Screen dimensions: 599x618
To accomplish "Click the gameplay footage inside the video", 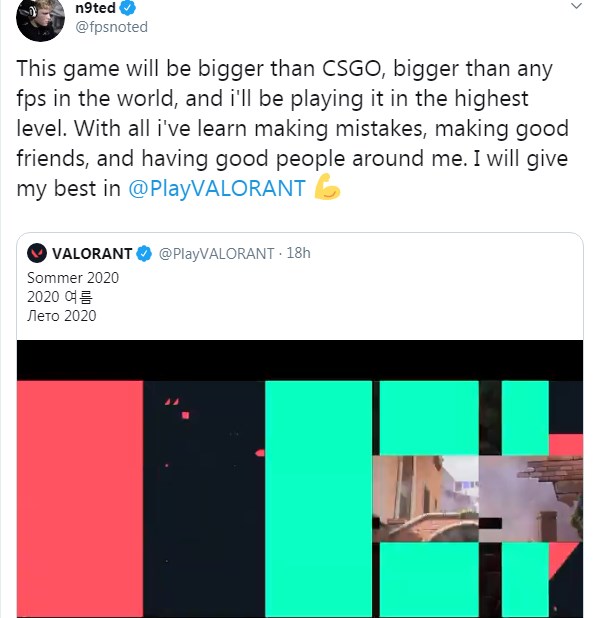I will pyautogui.click(x=477, y=499).
